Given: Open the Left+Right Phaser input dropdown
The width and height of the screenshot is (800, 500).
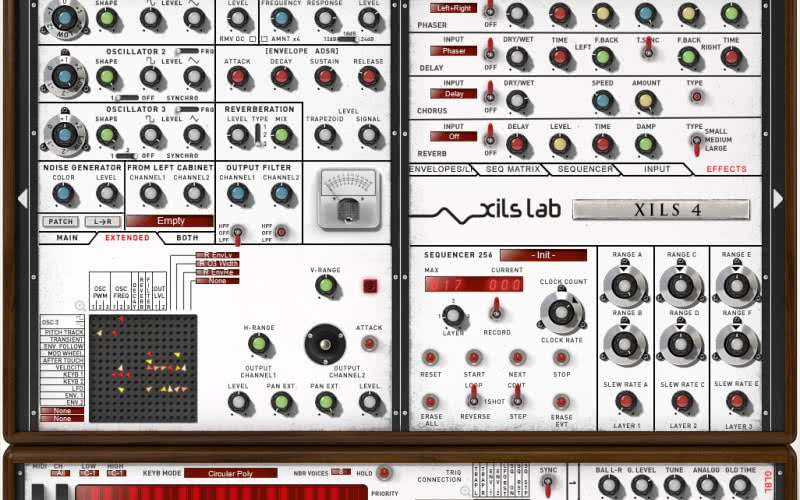Looking at the screenshot, I should [454, 8].
